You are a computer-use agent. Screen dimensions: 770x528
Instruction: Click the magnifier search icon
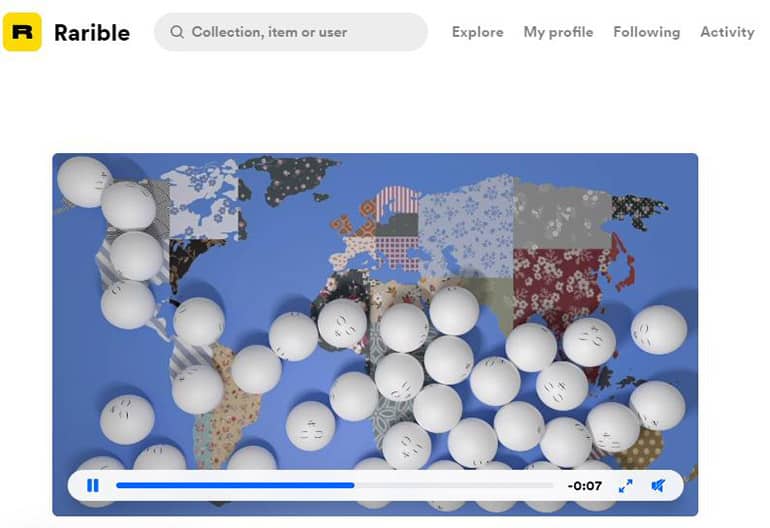click(x=177, y=32)
